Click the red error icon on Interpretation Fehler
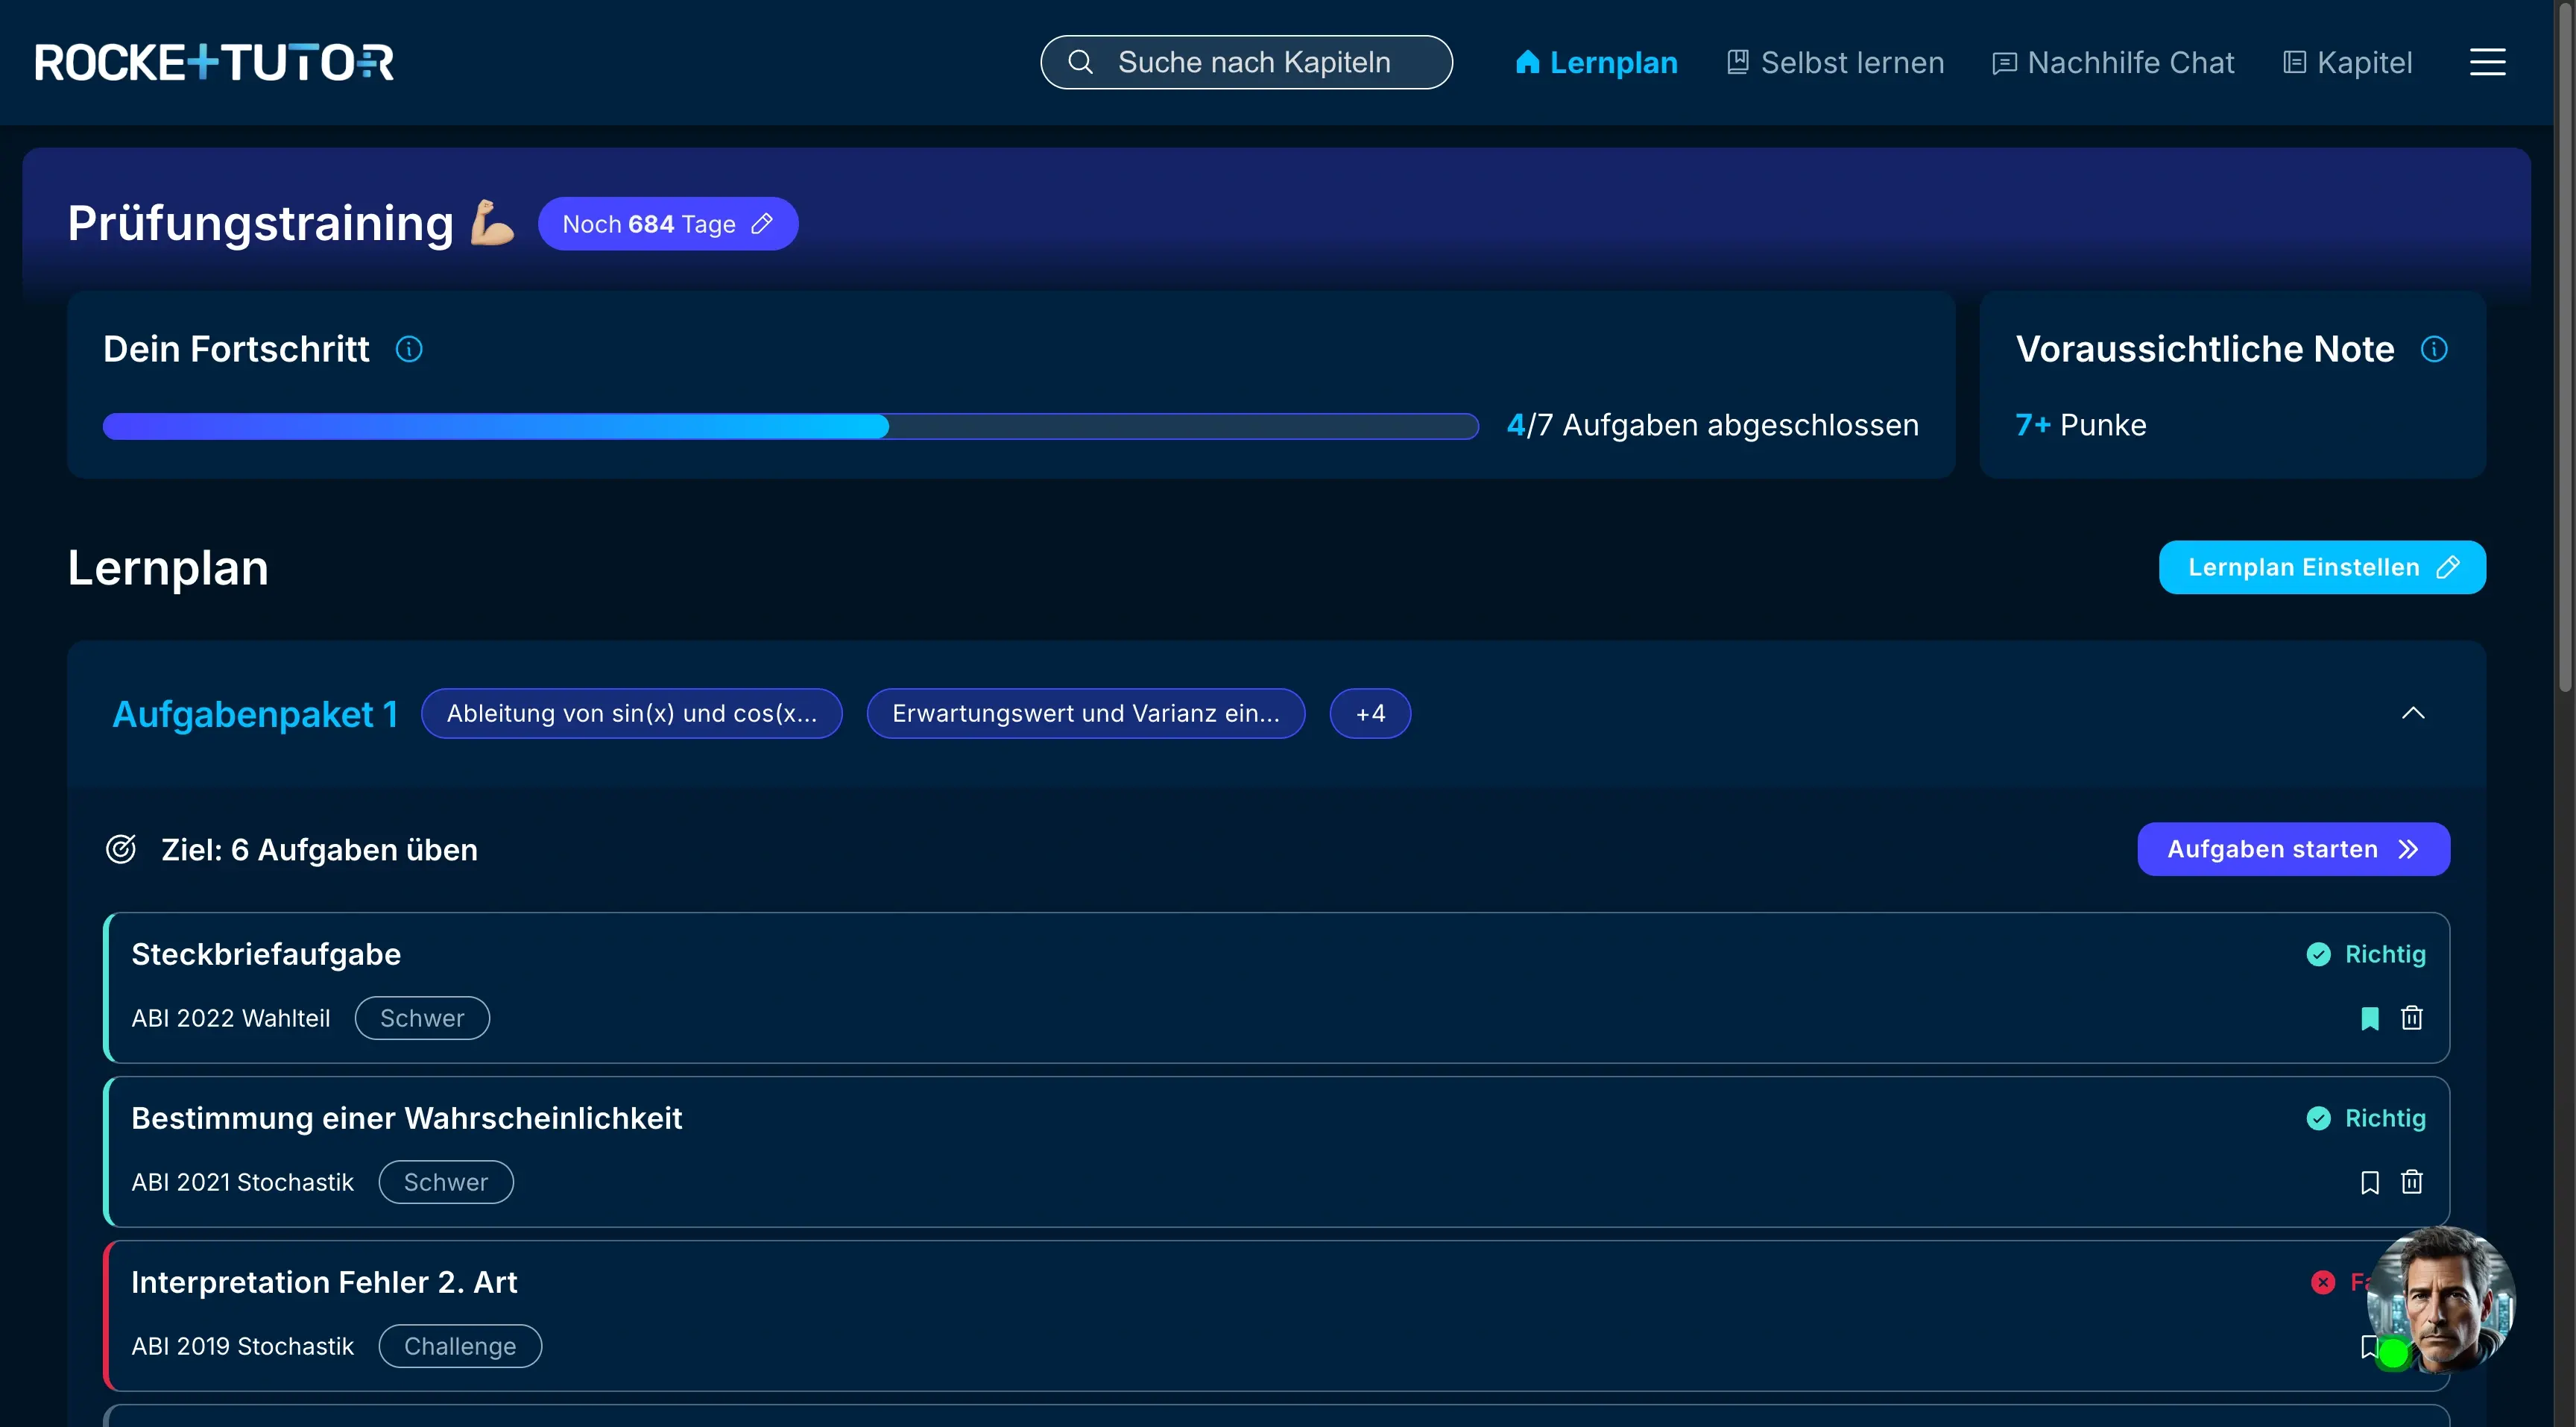The width and height of the screenshot is (2576, 1427). pos(2323,1282)
